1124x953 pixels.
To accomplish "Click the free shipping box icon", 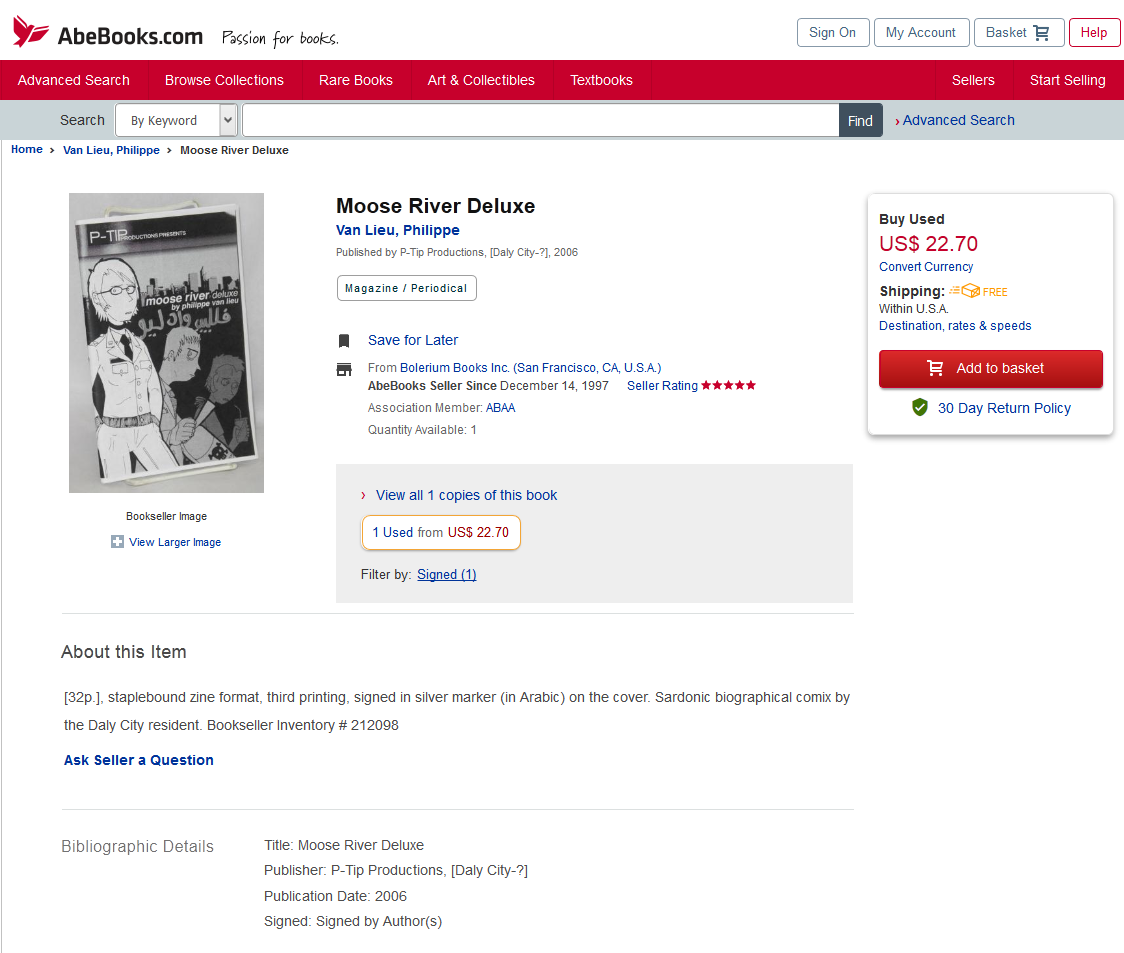I will (x=965, y=291).
